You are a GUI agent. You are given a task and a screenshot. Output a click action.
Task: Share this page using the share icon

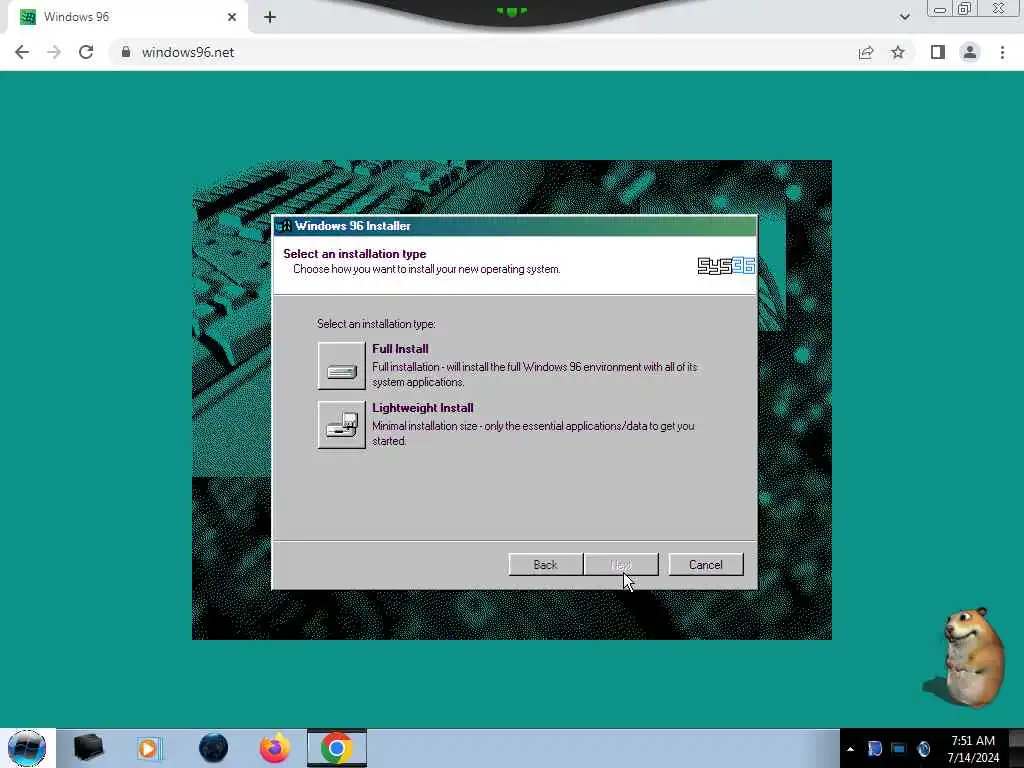pos(866,52)
